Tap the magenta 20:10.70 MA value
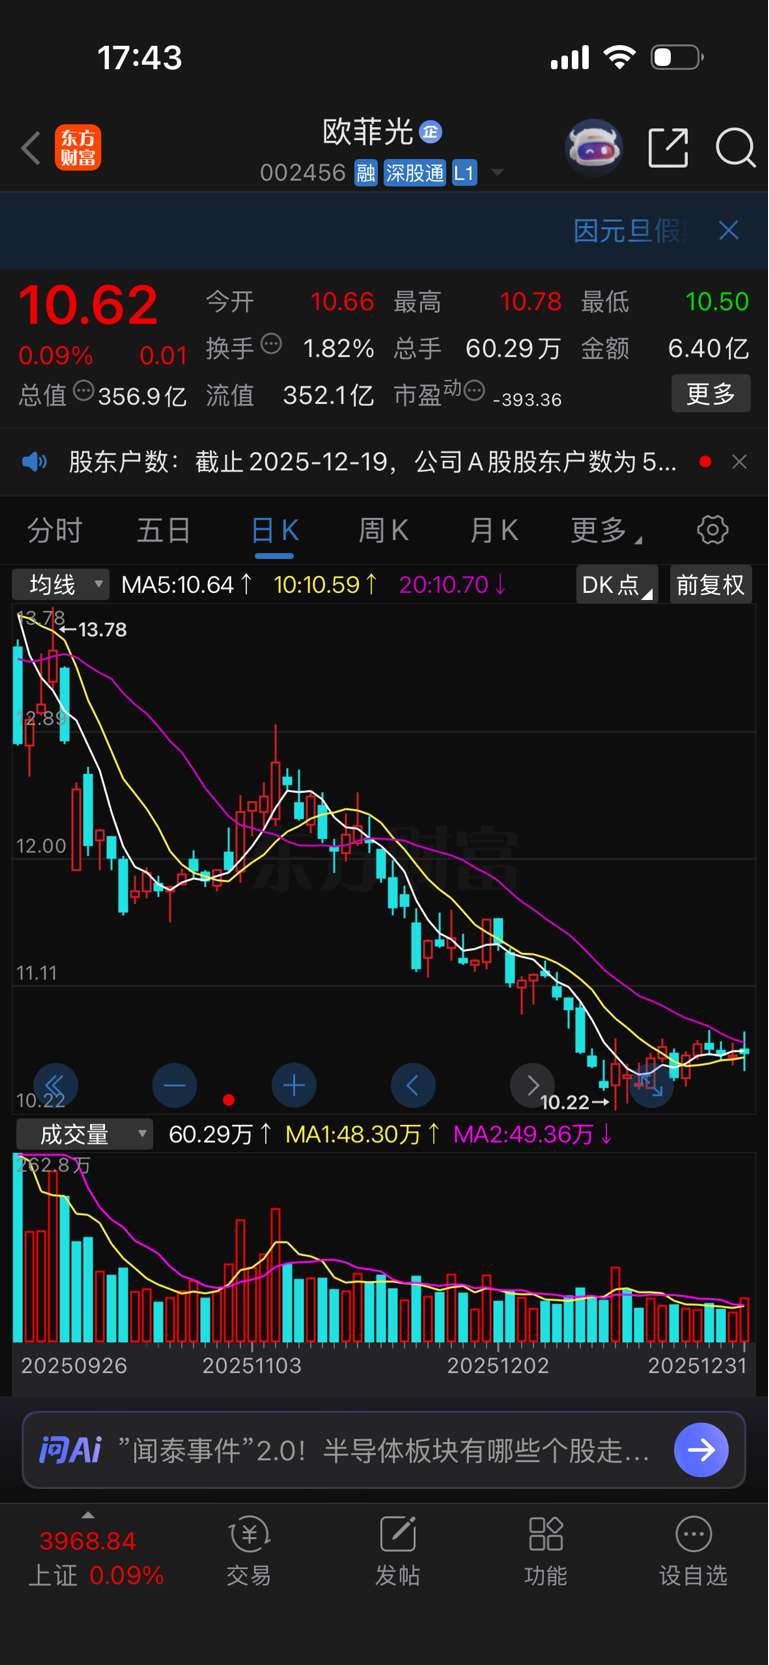769x1665 pixels. [x=453, y=584]
